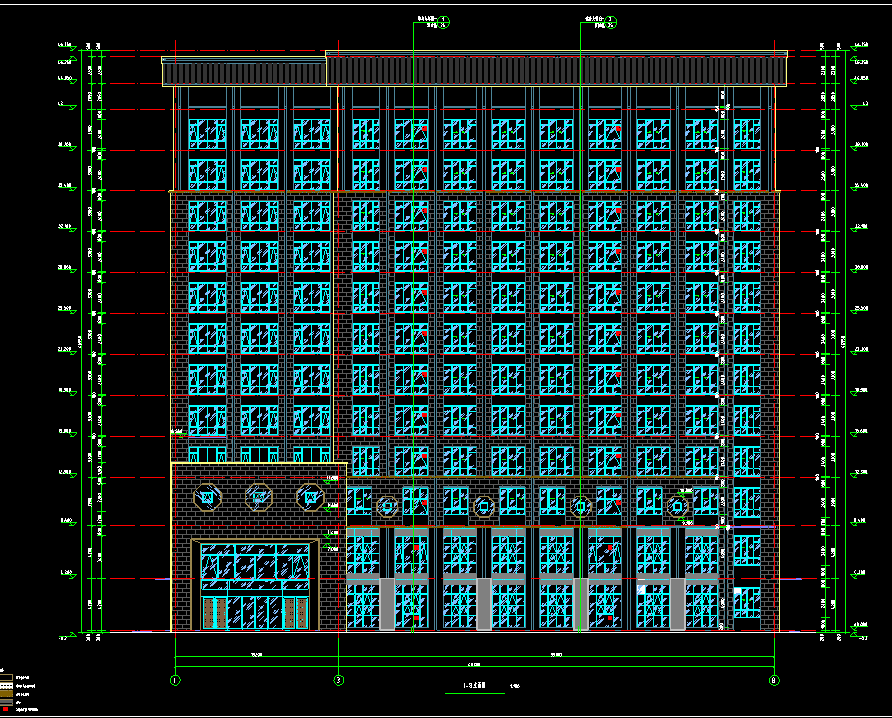Click the leftmost small octagon ornament on the main facade
Viewport: 892px width, 718px height.
386,506
